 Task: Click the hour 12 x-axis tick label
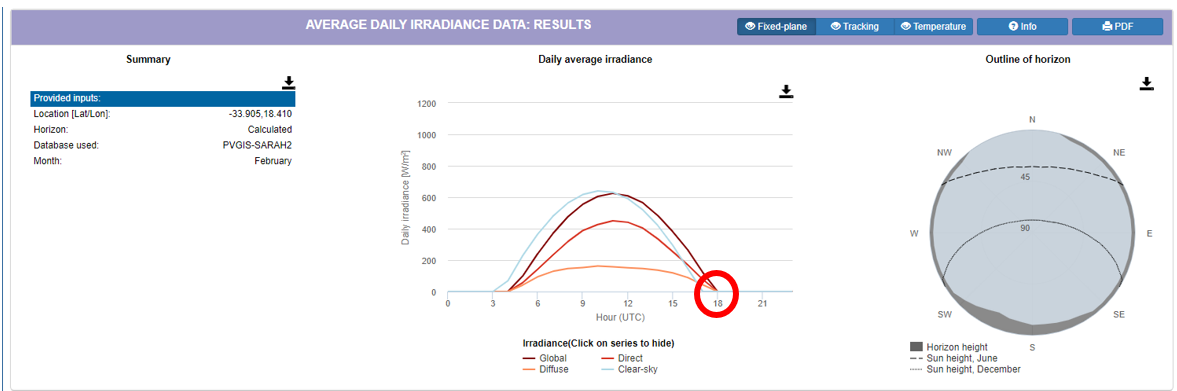pos(628,303)
